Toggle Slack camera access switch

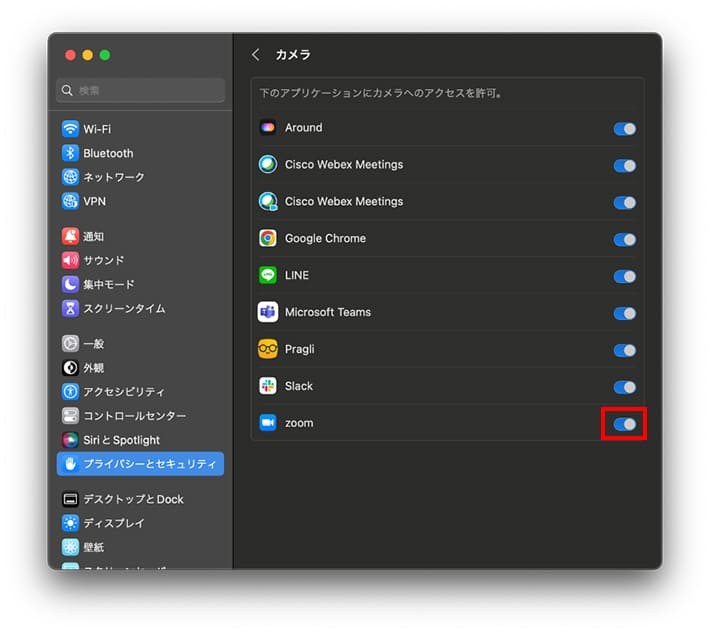(624, 387)
